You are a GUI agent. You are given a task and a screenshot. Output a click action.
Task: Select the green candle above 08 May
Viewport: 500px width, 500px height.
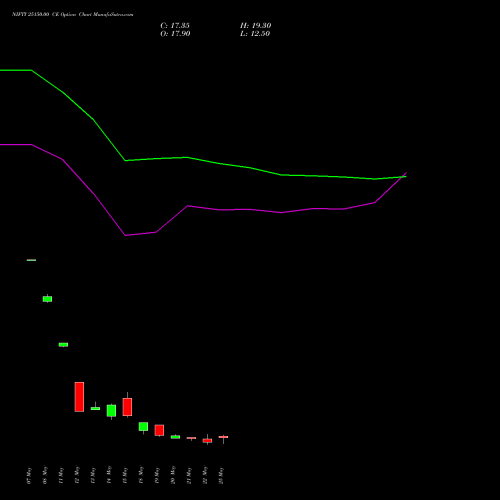(47, 299)
